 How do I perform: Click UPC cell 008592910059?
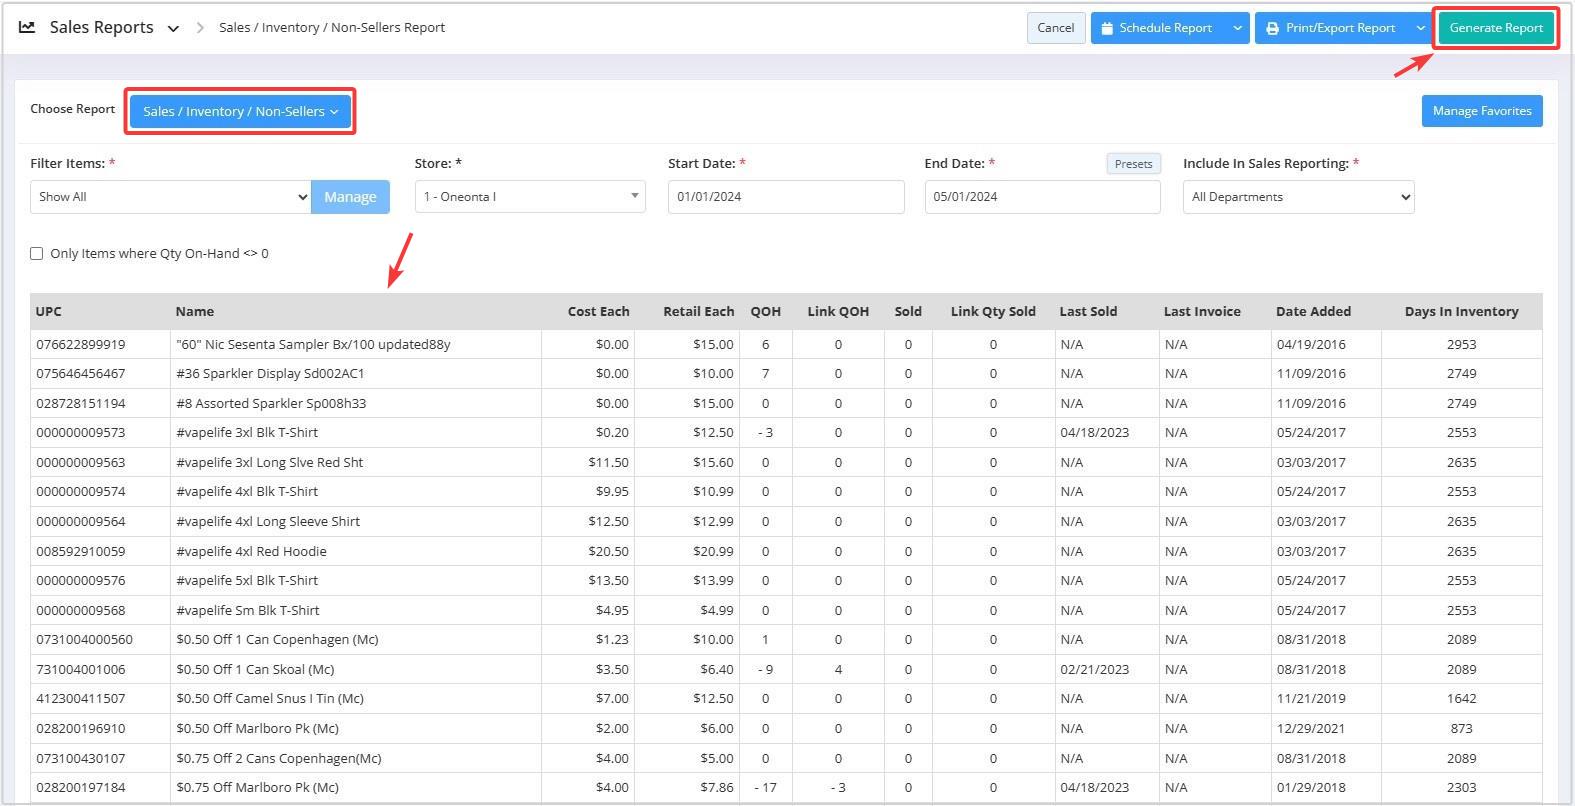click(x=81, y=552)
